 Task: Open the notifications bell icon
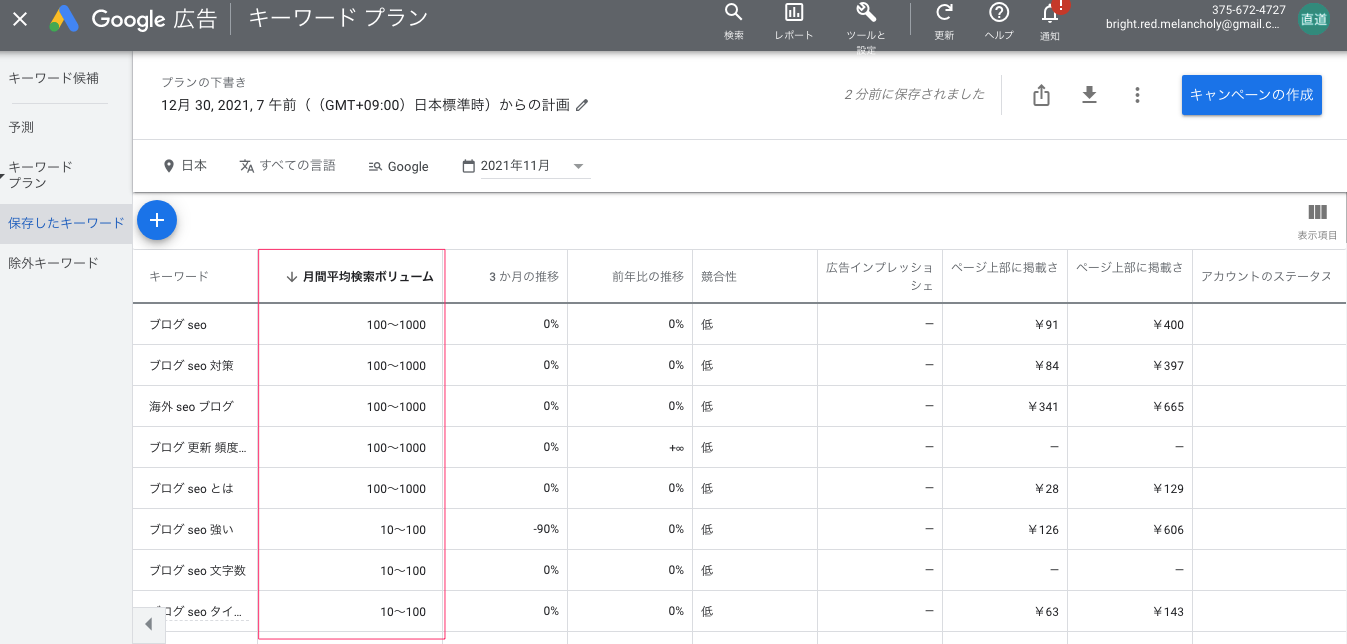pos(1050,13)
